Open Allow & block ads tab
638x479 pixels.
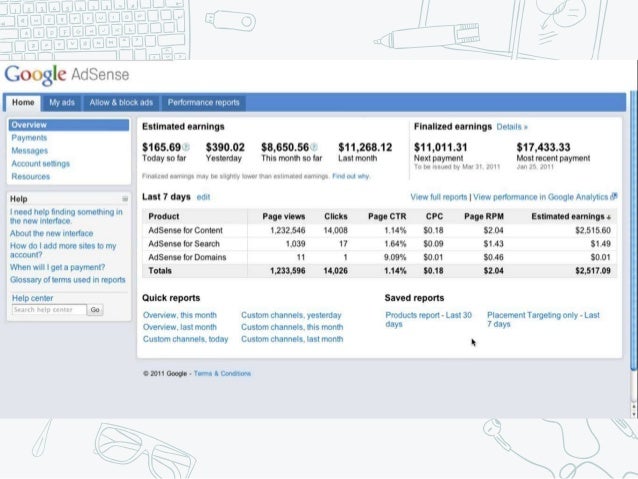tap(121, 103)
